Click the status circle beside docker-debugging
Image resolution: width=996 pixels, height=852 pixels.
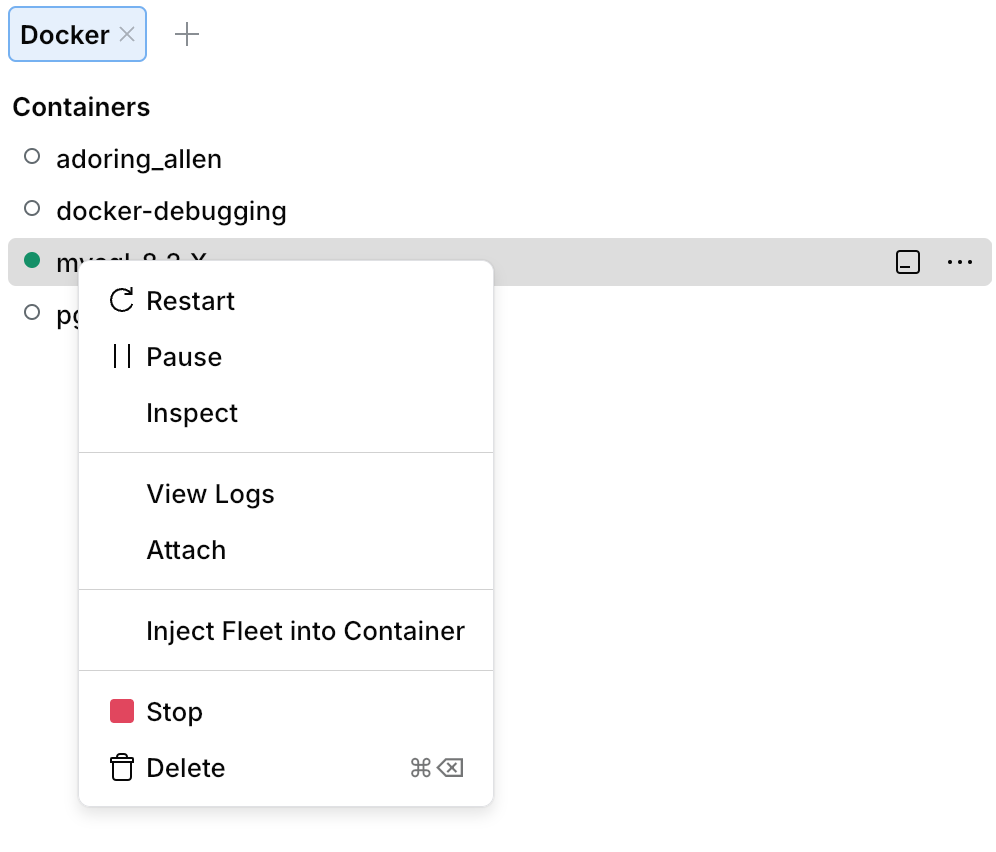click(31, 207)
